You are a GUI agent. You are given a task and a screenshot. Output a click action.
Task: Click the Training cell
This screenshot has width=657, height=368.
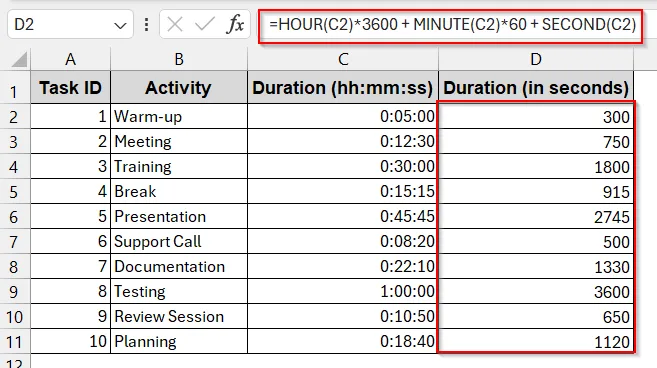click(x=179, y=166)
